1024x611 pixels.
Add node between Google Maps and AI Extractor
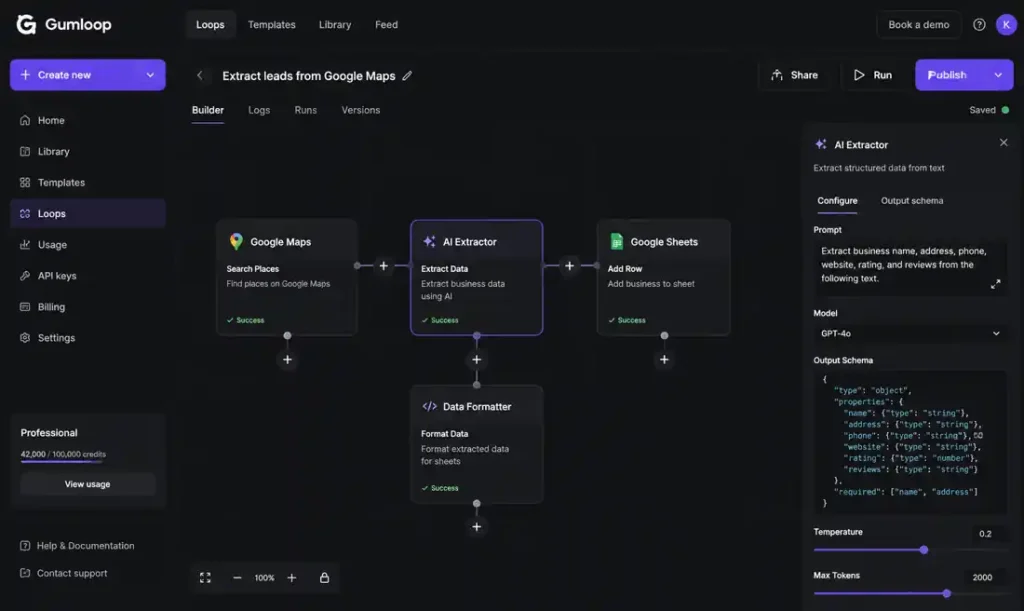point(383,266)
